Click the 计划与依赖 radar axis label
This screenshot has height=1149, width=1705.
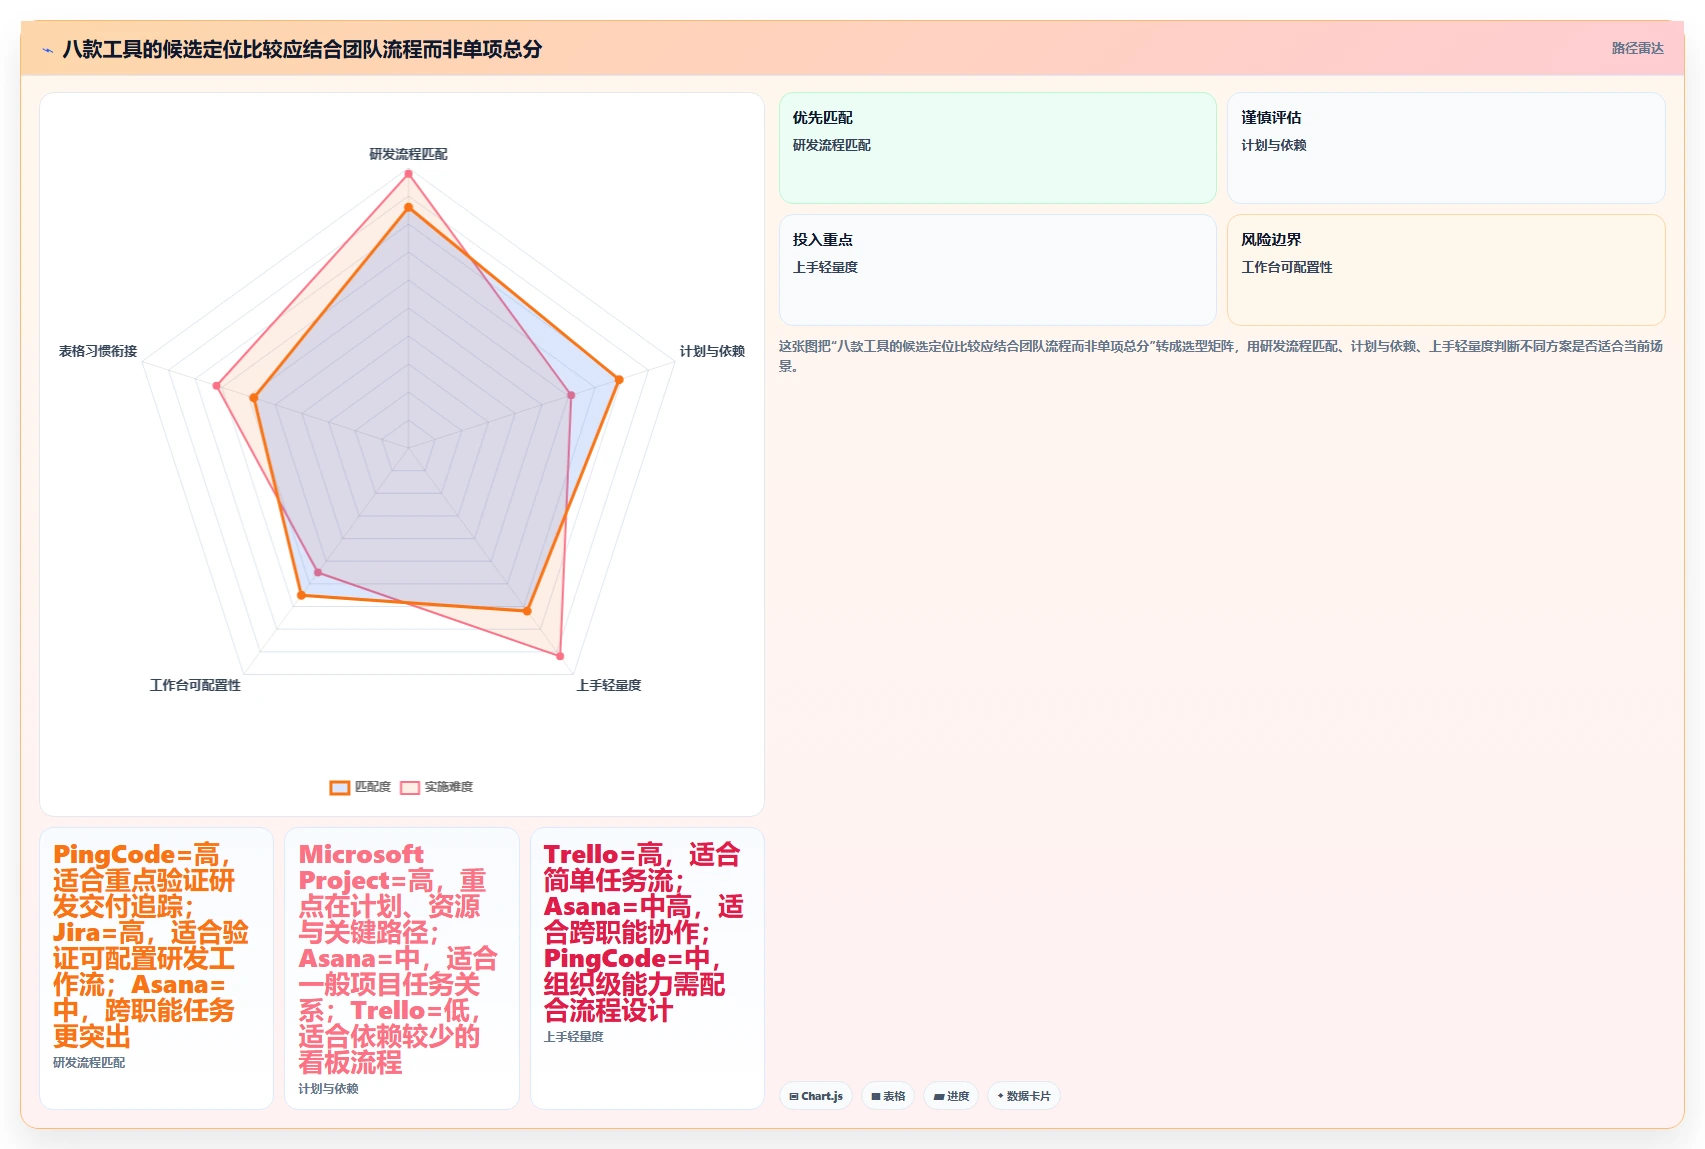pos(712,351)
